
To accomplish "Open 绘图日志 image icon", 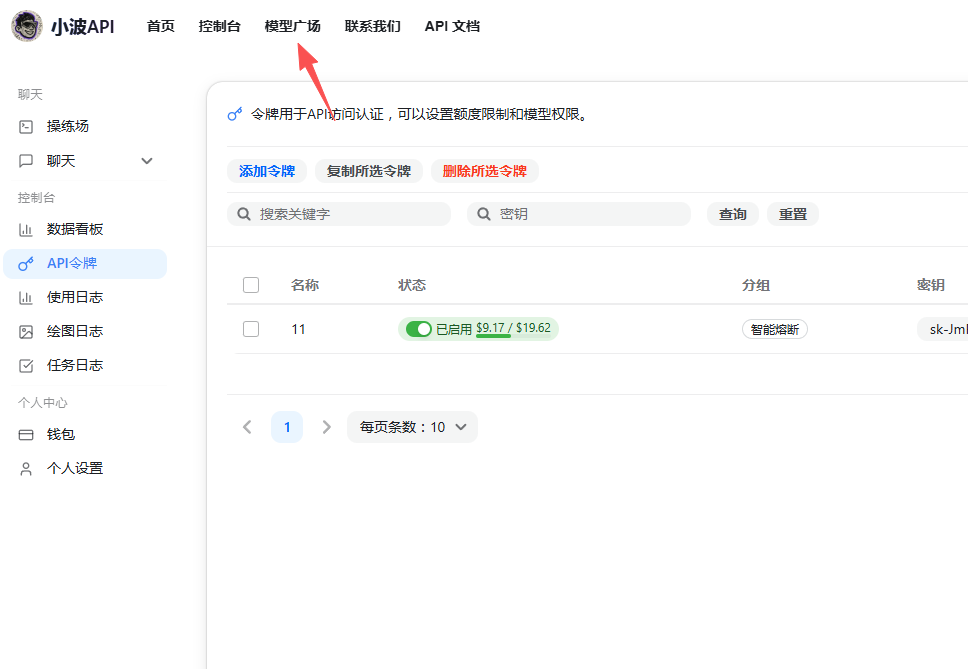I will click(26, 331).
